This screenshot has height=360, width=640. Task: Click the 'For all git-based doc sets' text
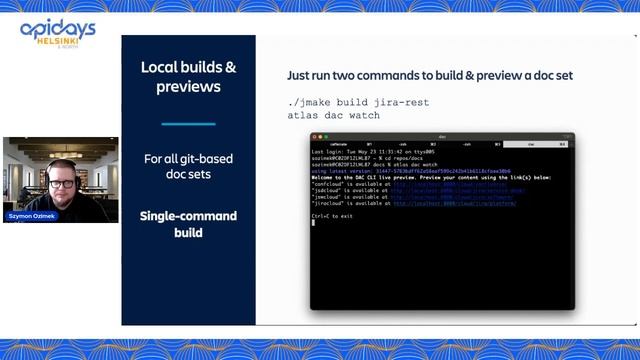coord(188,167)
